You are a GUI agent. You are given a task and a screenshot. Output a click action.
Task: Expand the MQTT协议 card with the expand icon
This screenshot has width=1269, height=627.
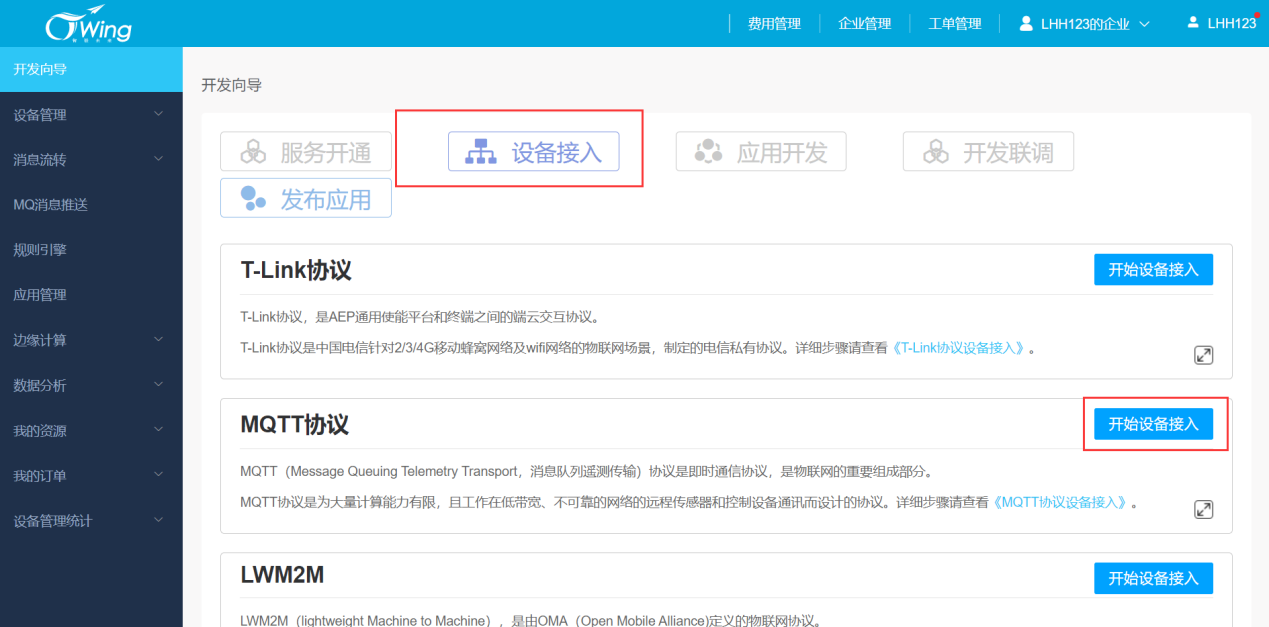pos(1204,509)
